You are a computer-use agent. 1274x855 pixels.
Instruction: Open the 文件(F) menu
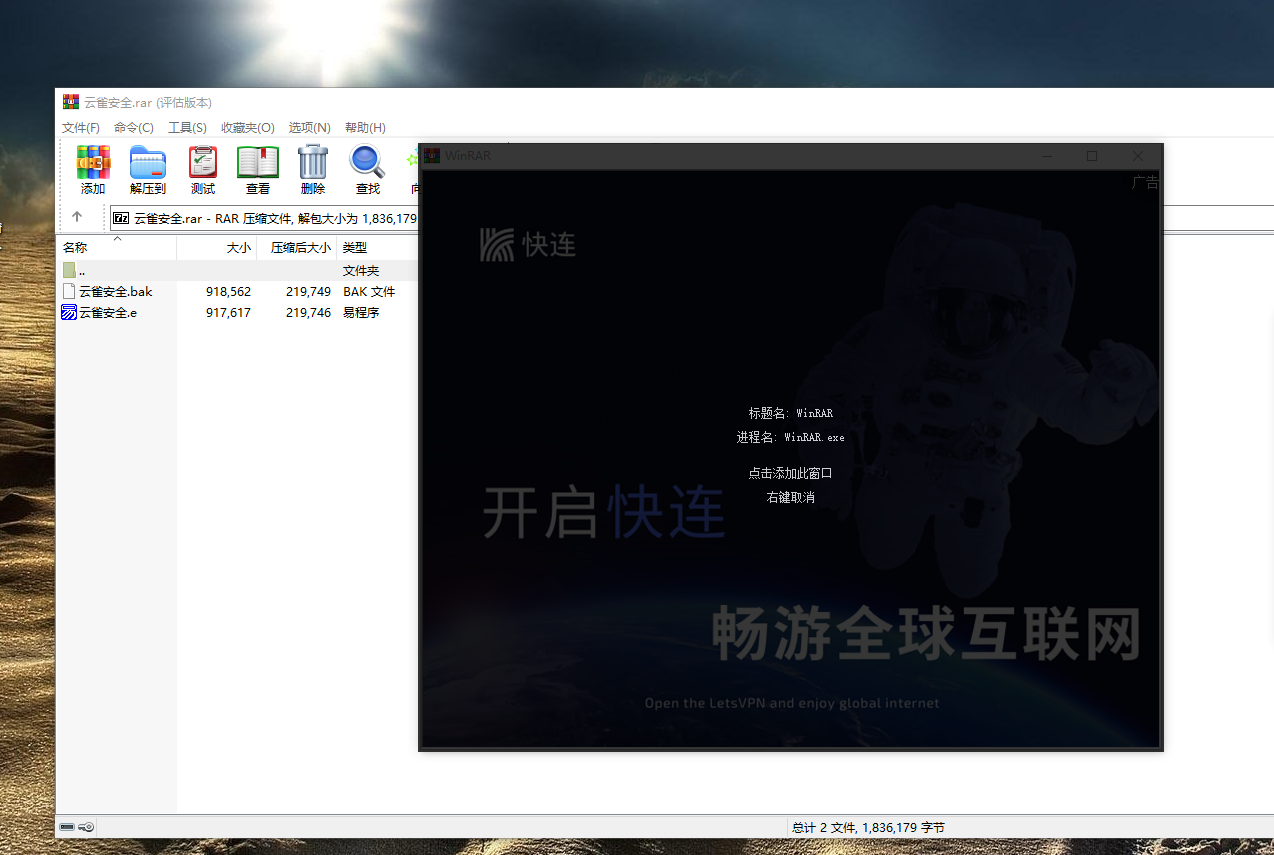81,127
